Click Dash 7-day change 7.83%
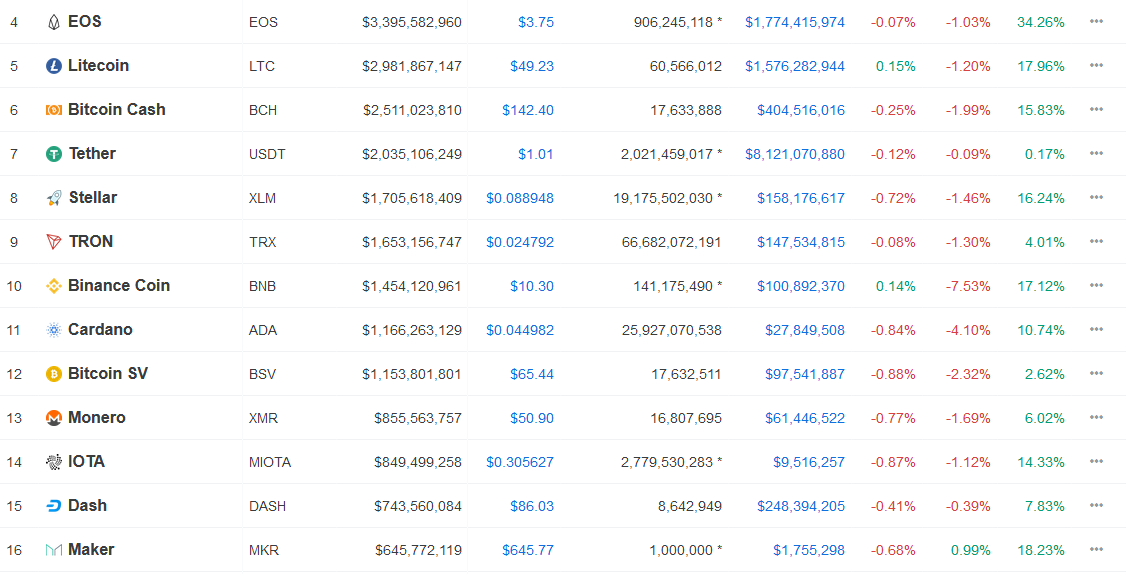Viewport: 1127px width, 574px height. tap(1045, 506)
